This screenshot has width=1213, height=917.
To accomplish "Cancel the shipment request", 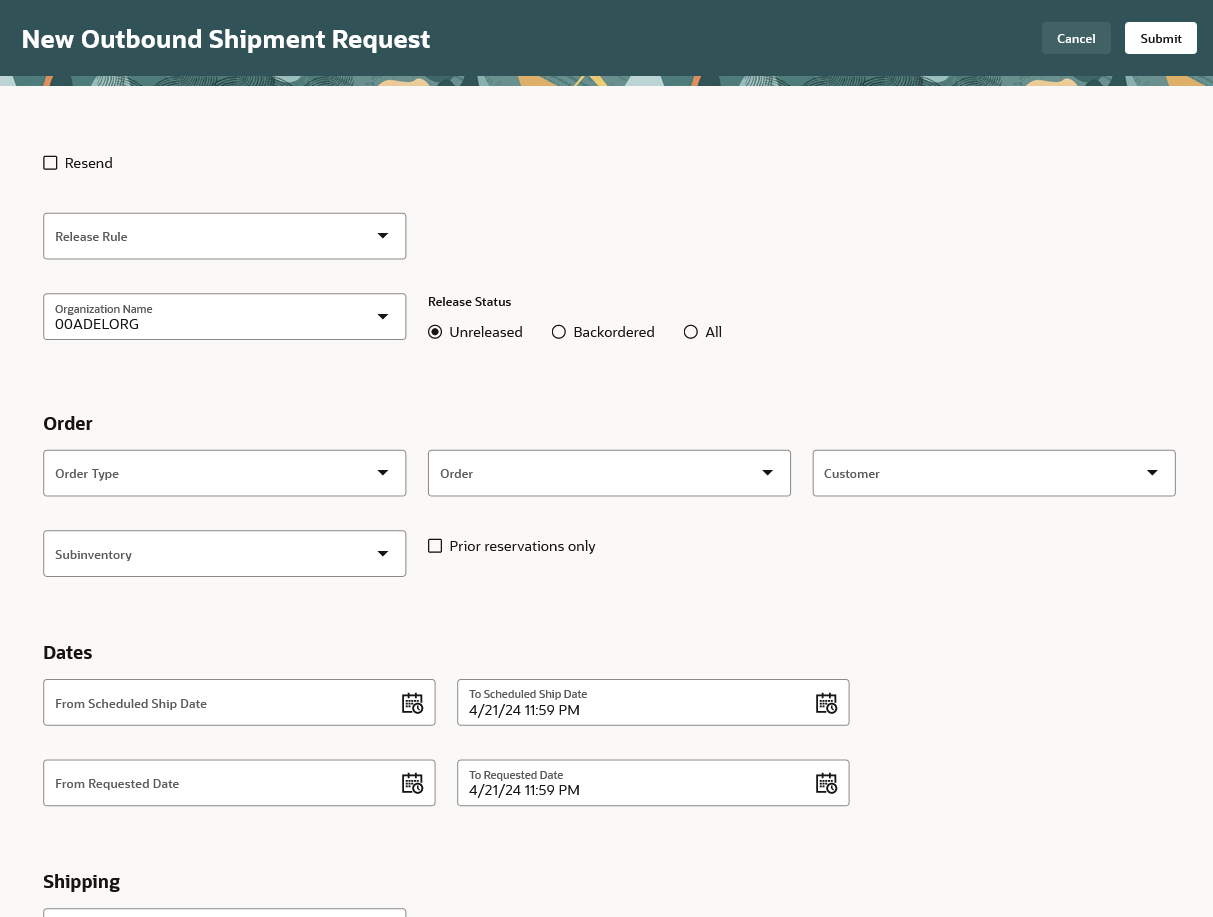I will tap(1076, 38).
